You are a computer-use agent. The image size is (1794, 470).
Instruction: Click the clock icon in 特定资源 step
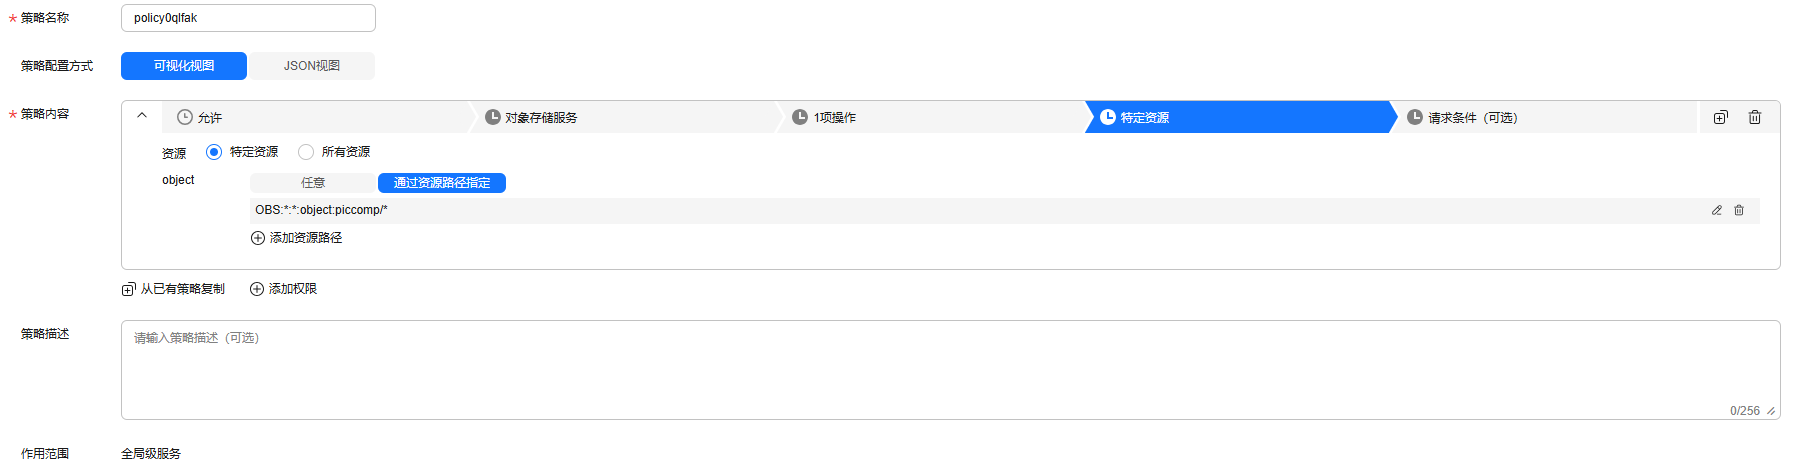click(1108, 117)
